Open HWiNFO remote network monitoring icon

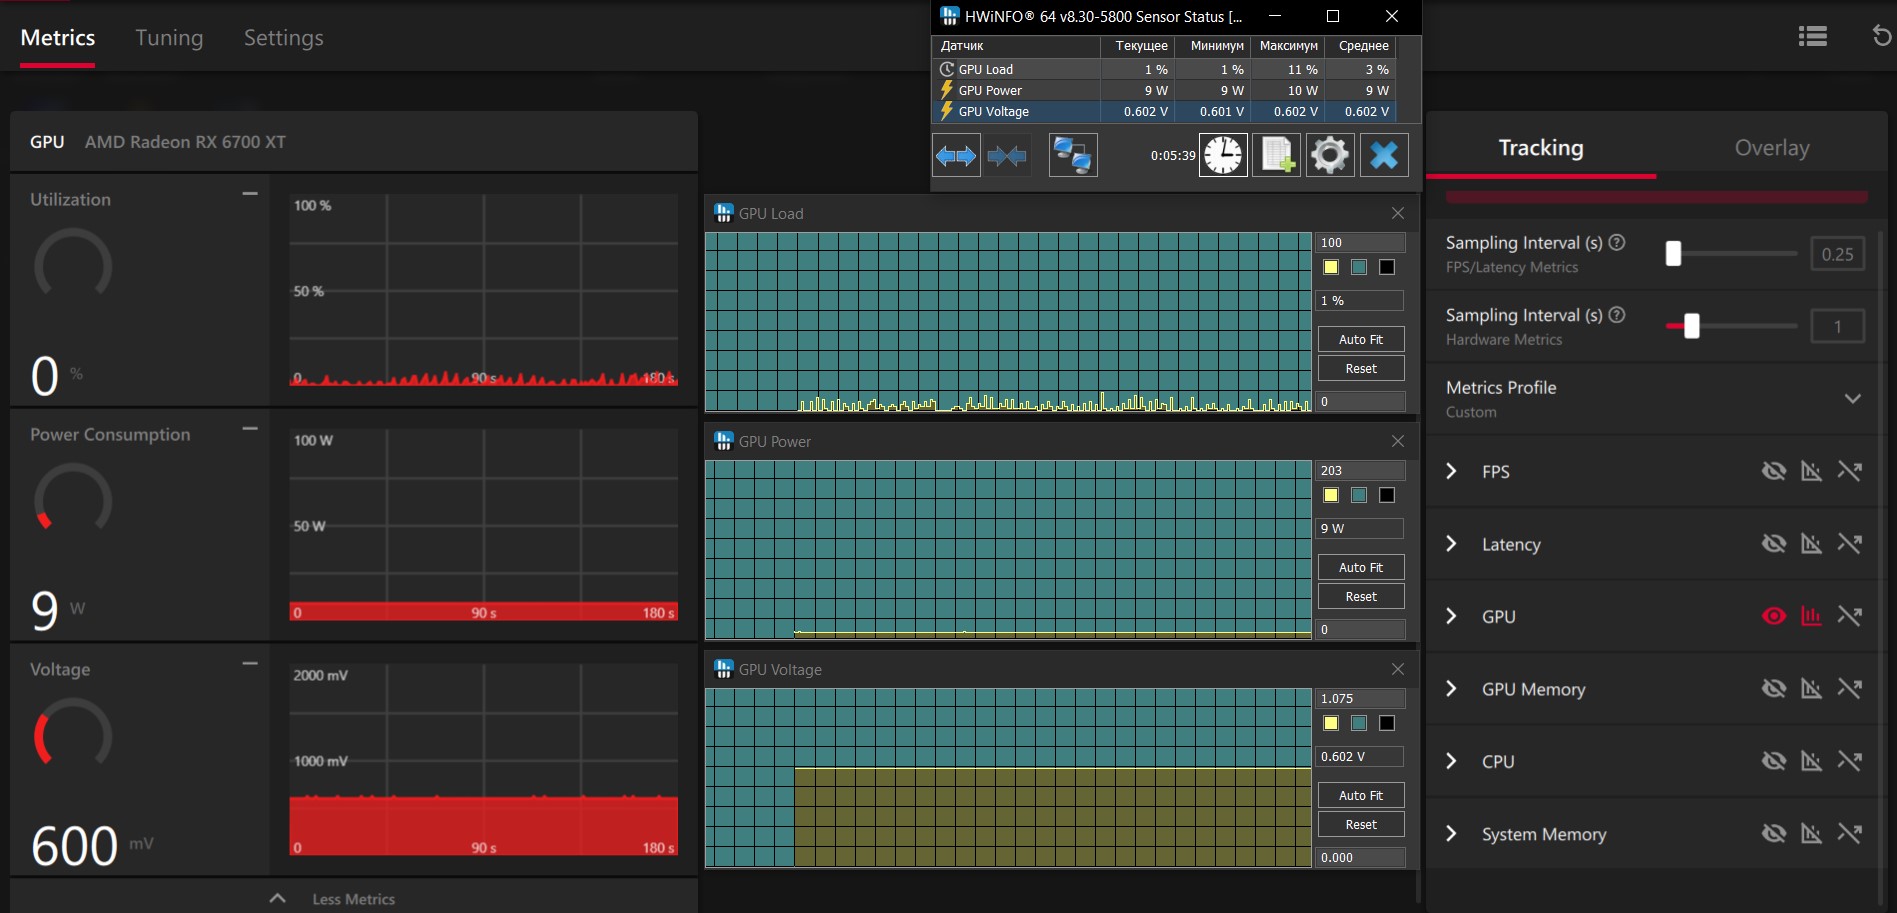(1073, 155)
